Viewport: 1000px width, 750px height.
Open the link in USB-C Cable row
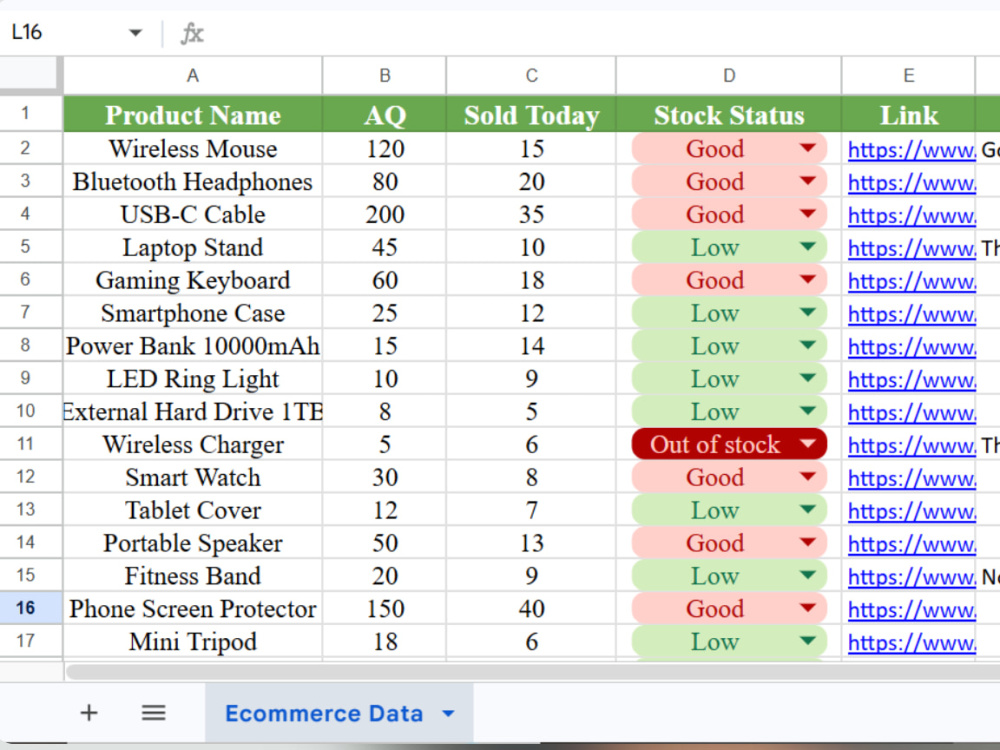(x=911, y=215)
